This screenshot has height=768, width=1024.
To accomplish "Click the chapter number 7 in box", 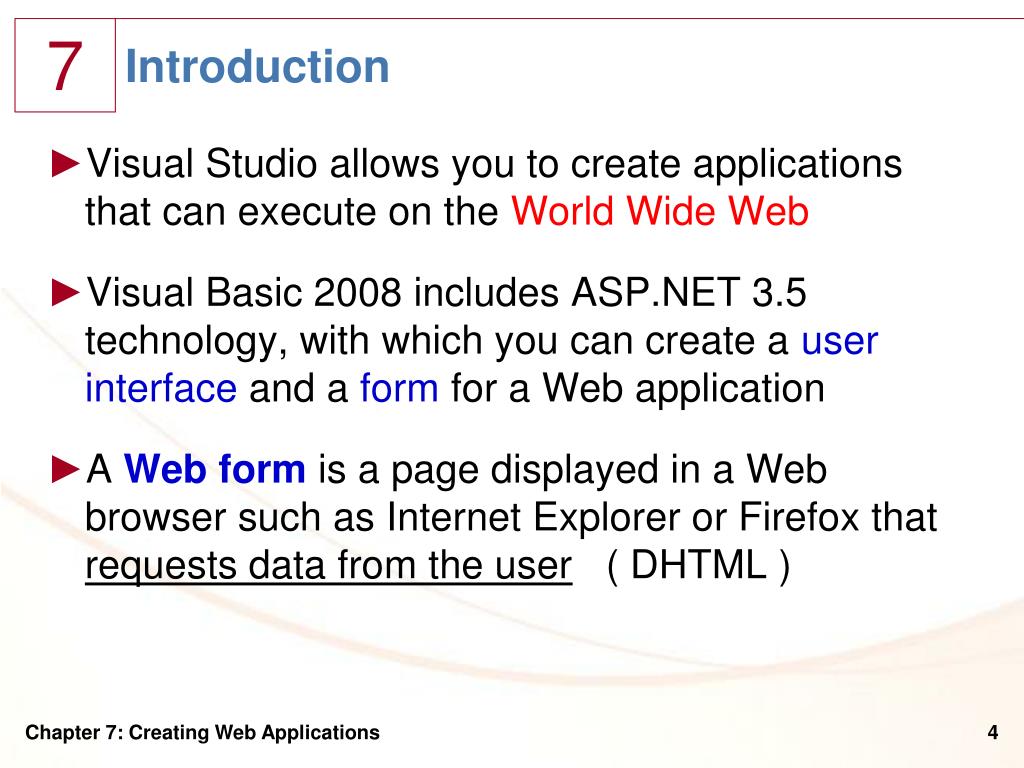I will click(x=65, y=66).
